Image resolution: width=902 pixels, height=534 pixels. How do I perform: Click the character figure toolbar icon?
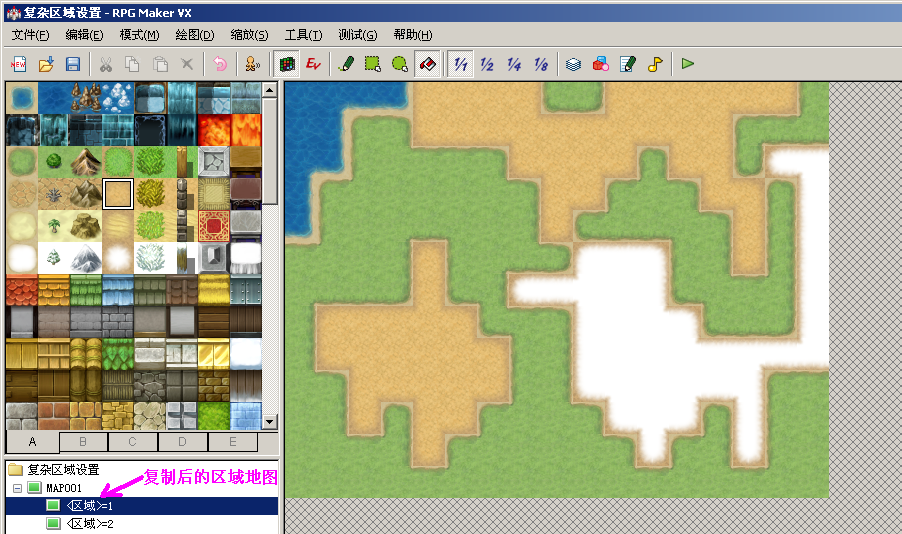253,64
